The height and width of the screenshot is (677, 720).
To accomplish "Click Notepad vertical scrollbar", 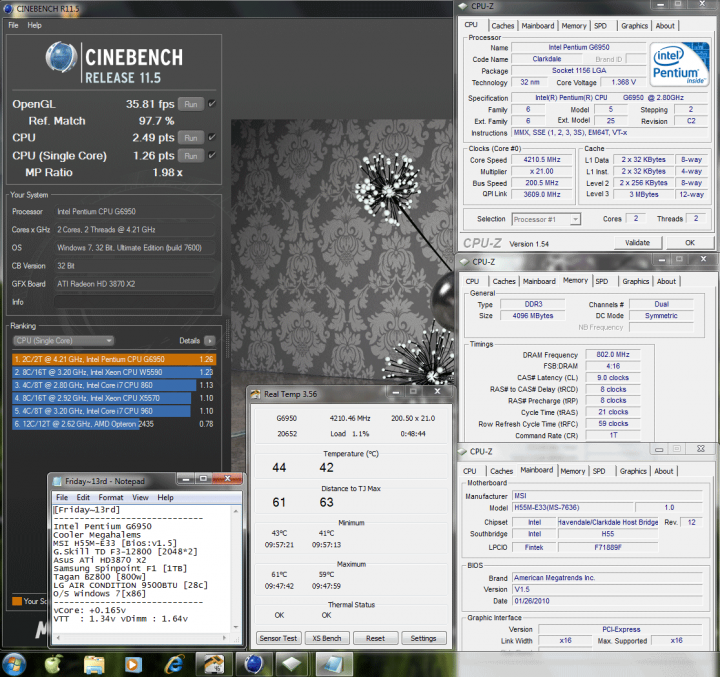I will [x=236, y=569].
